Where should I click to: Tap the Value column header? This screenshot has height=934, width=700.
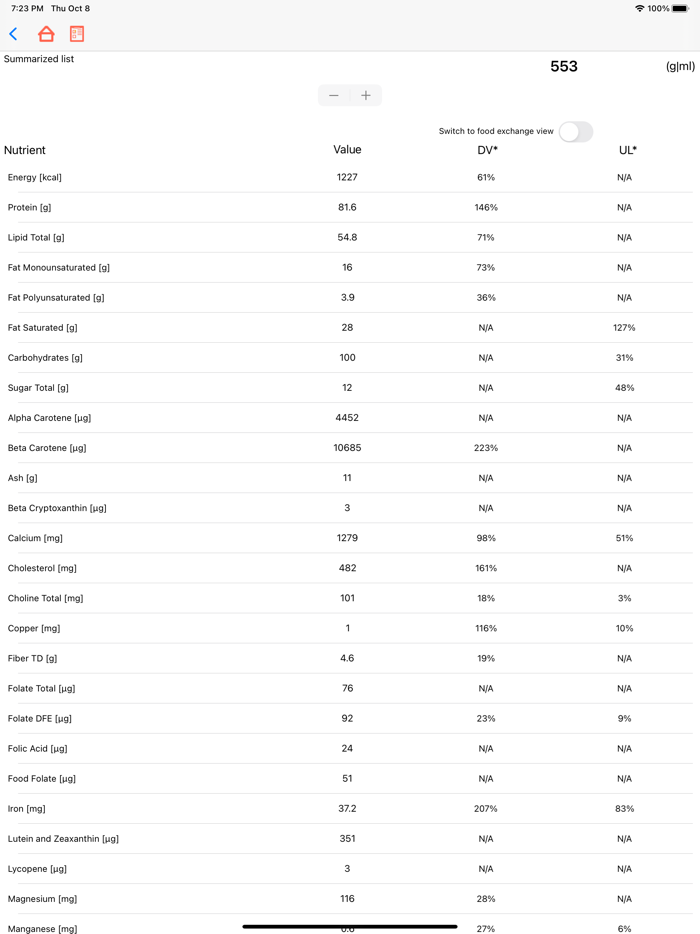347,150
